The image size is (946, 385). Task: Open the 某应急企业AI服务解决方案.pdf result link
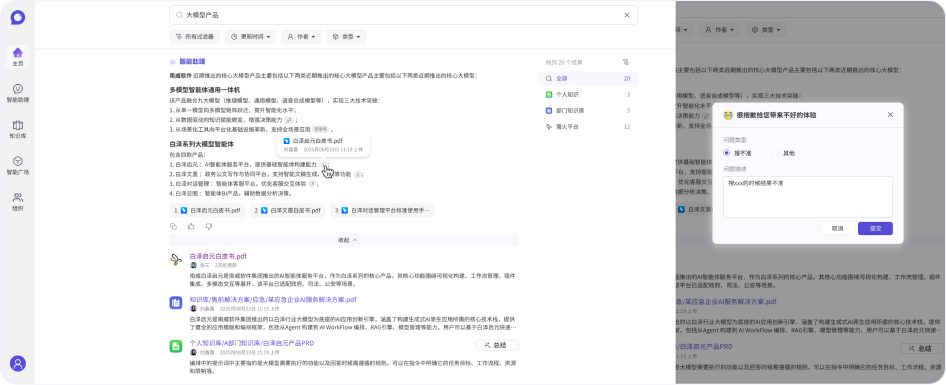point(273,299)
